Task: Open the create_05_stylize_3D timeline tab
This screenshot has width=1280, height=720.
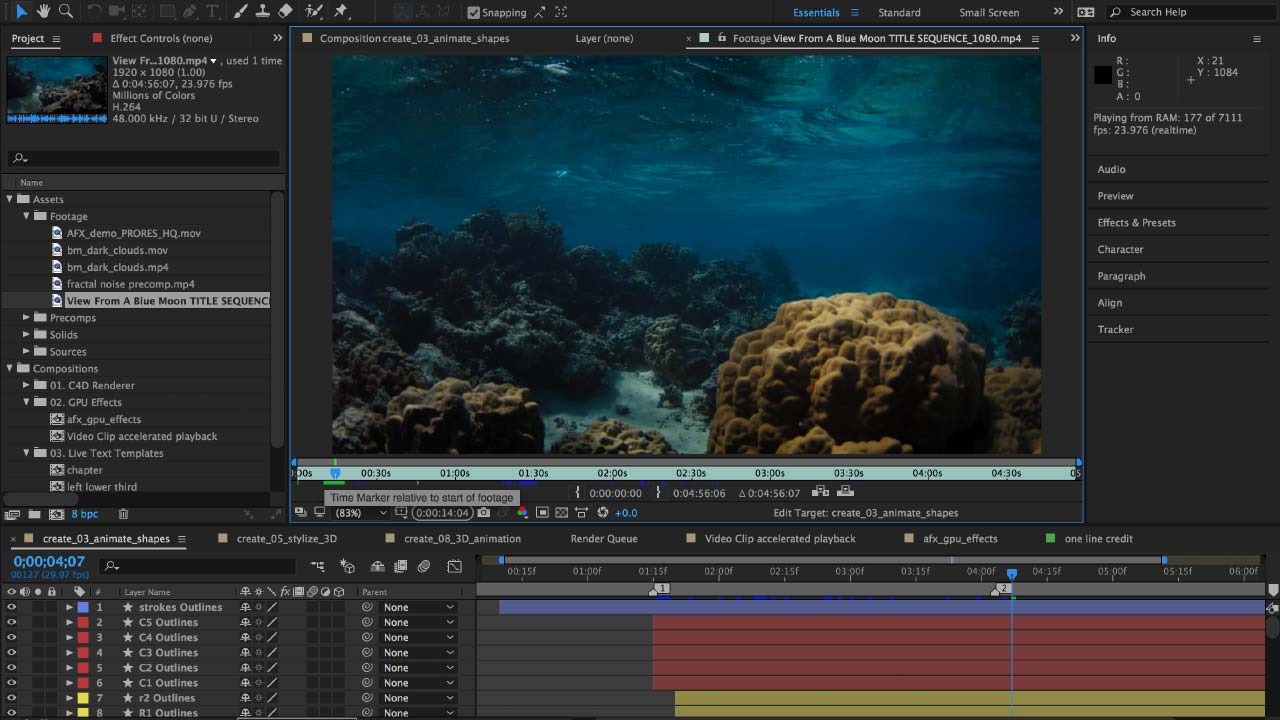Action: 286,539
